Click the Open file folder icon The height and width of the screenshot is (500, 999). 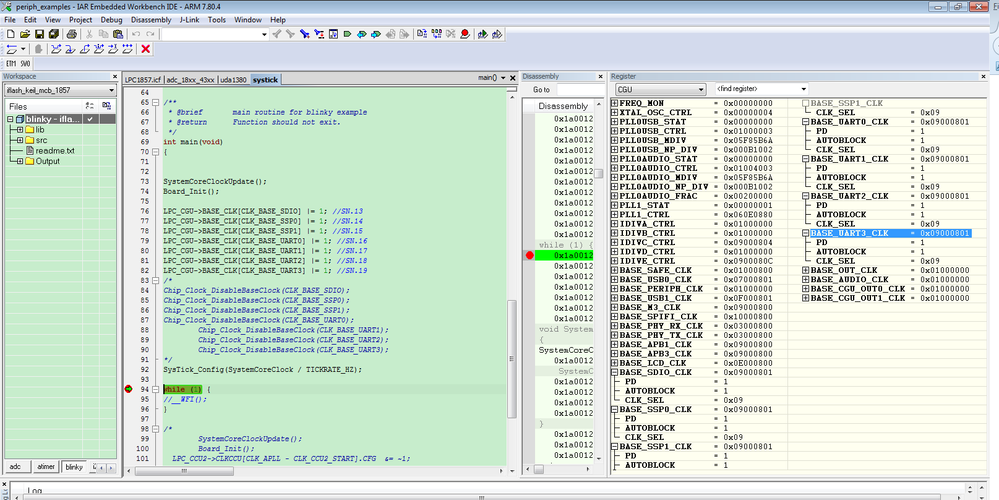tap(24, 34)
